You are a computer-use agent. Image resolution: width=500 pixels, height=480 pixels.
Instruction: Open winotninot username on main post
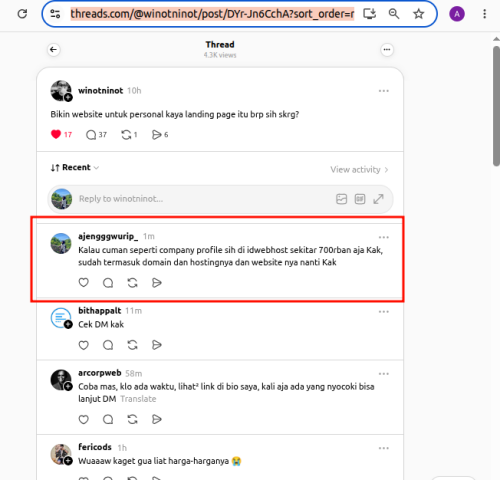pyautogui.click(x=100, y=91)
